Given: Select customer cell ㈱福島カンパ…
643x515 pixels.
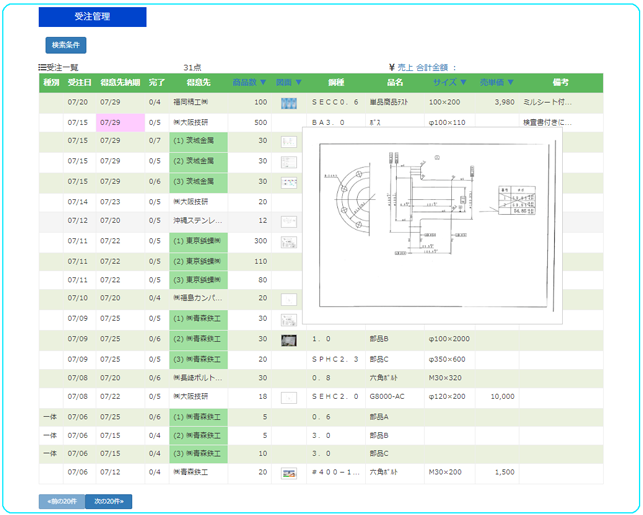Looking at the screenshot, I should click(x=198, y=299).
